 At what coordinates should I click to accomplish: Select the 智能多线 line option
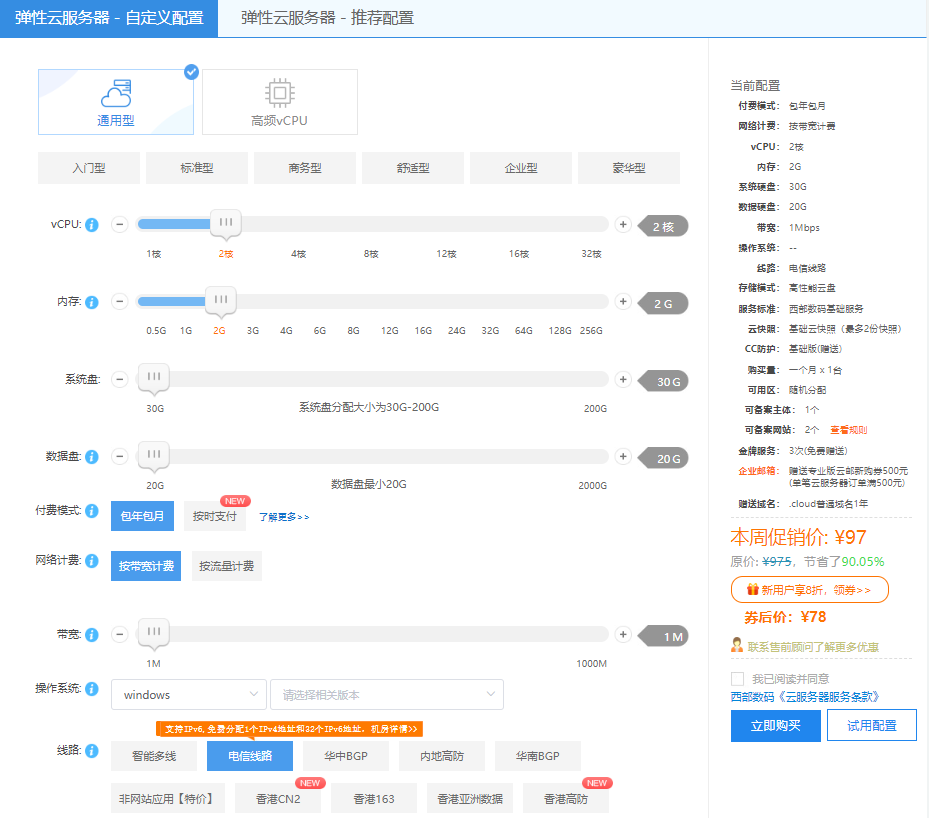(x=154, y=756)
